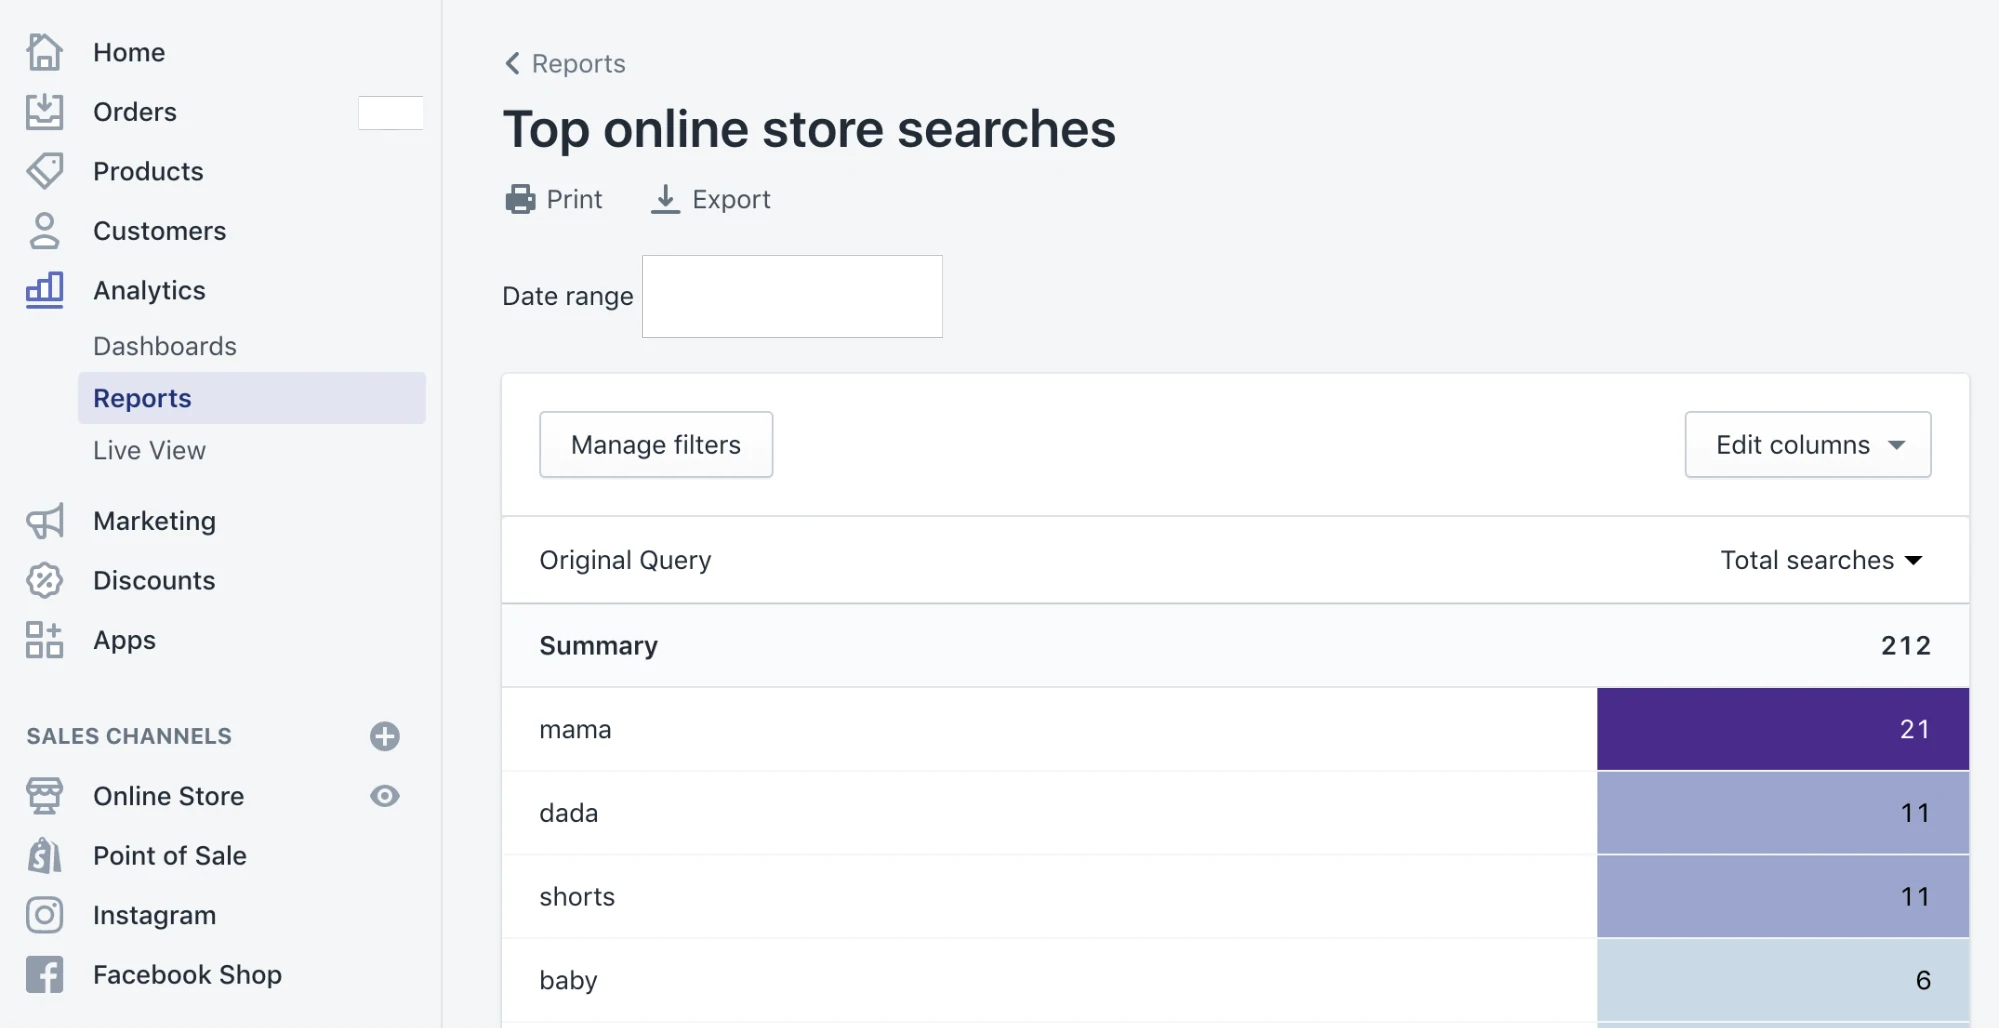Click the Customers person icon
The width and height of the screenshot is (1999, 1029).
click(44, 231)
